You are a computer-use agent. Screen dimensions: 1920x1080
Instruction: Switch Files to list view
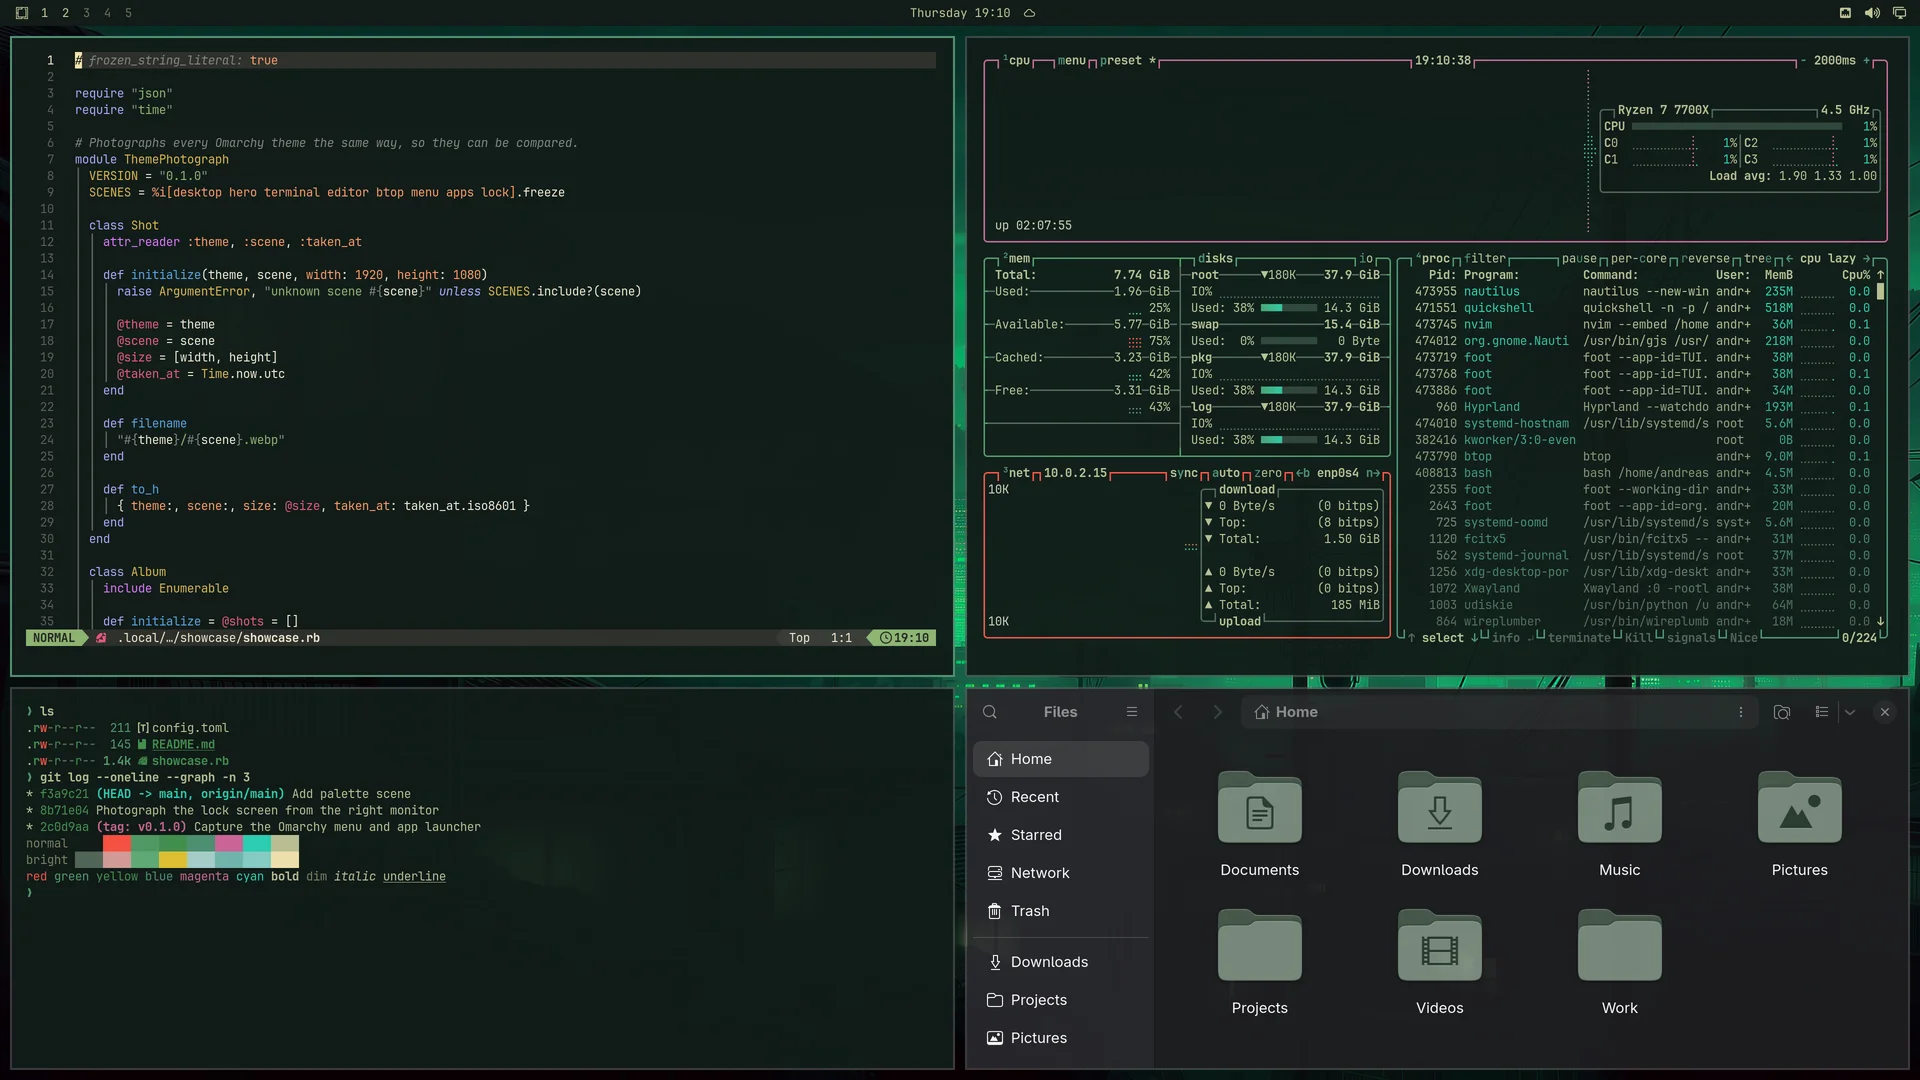tap(1822, 712)
